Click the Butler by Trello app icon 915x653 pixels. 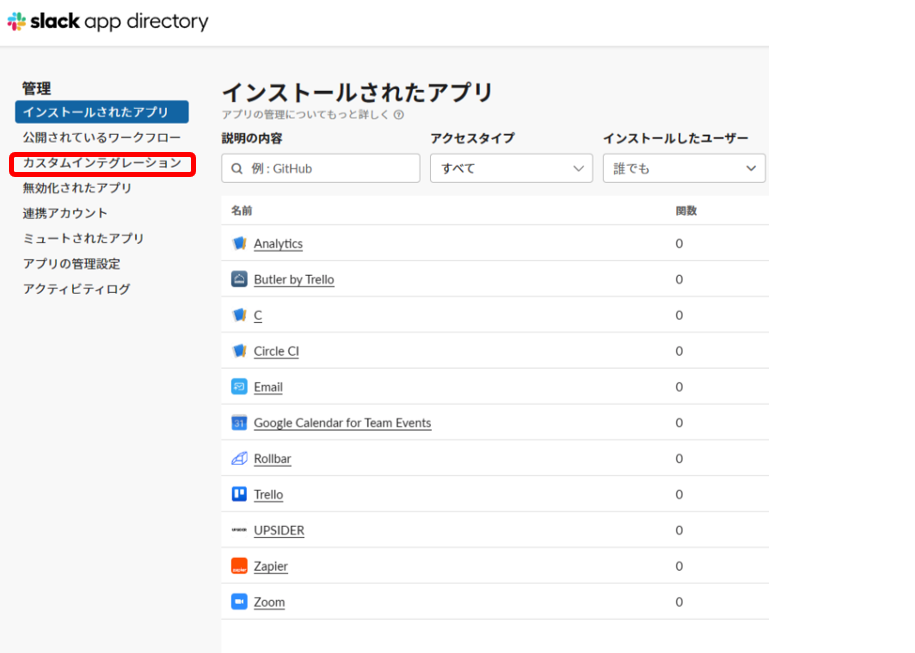239,279
